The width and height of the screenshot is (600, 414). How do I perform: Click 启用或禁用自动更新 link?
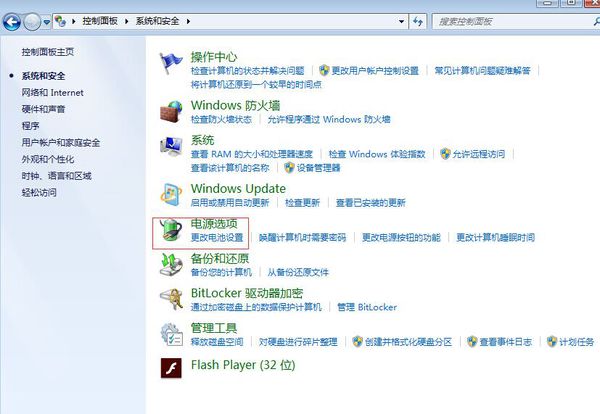point(230,203)
